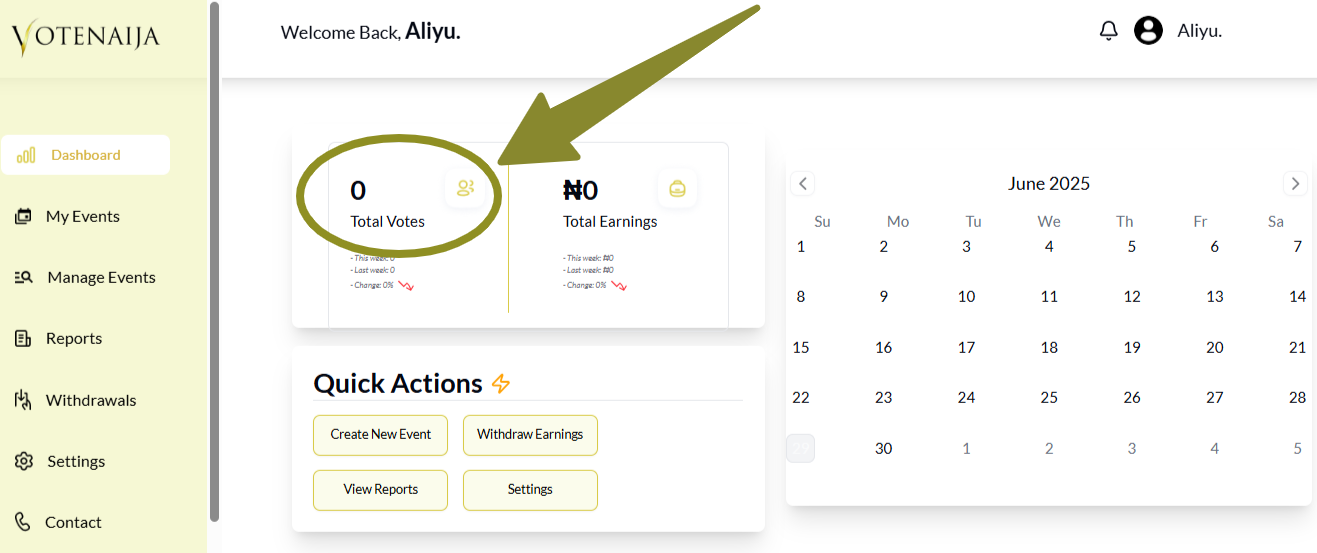
Task: Click the sidebar vertical scrollbar
Action: pos(214,260)
